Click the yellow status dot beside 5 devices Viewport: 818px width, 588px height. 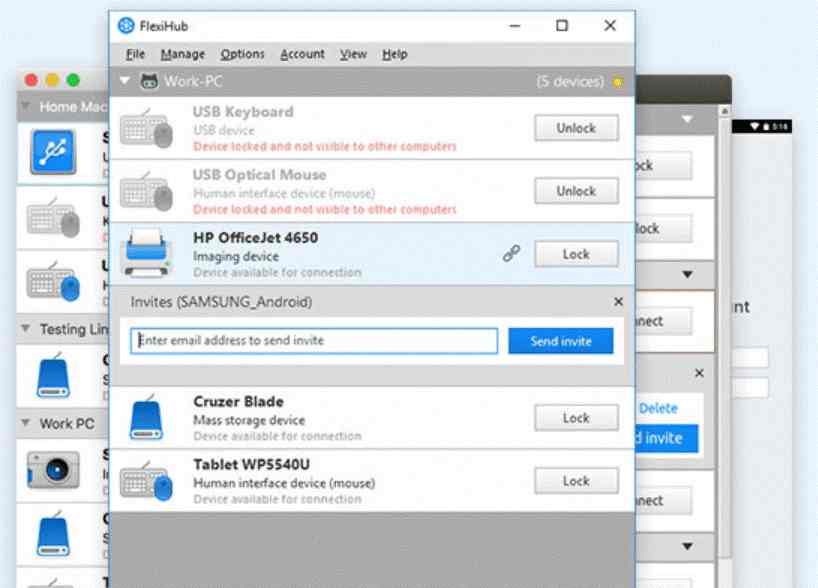coord(618,82)
